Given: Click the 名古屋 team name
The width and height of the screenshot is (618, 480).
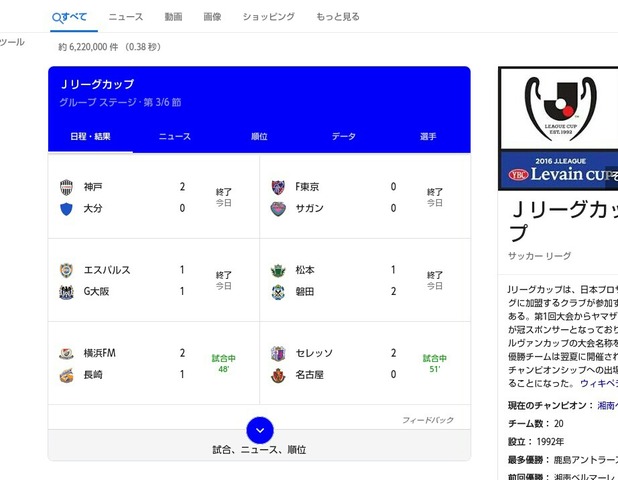Looking at the screenshot, I should [x=309, y=375].
